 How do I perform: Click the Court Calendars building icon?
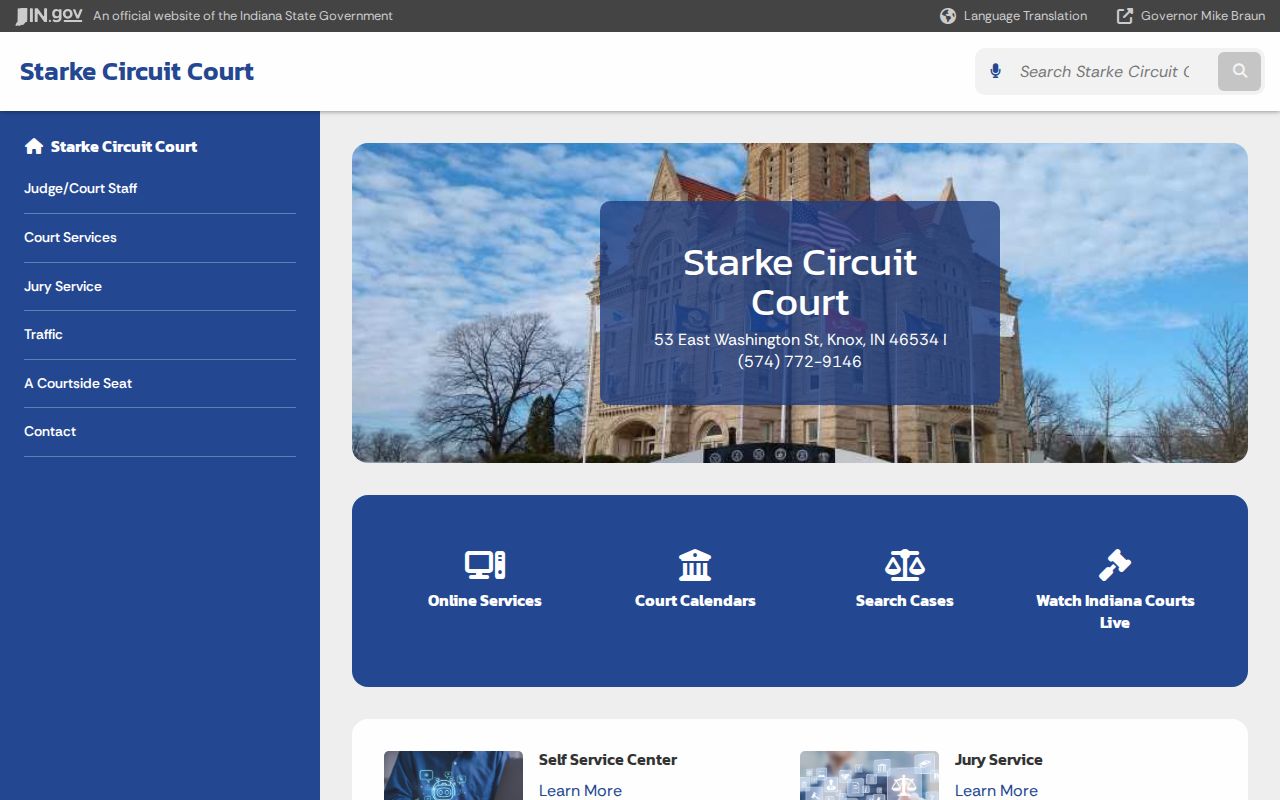695,565
